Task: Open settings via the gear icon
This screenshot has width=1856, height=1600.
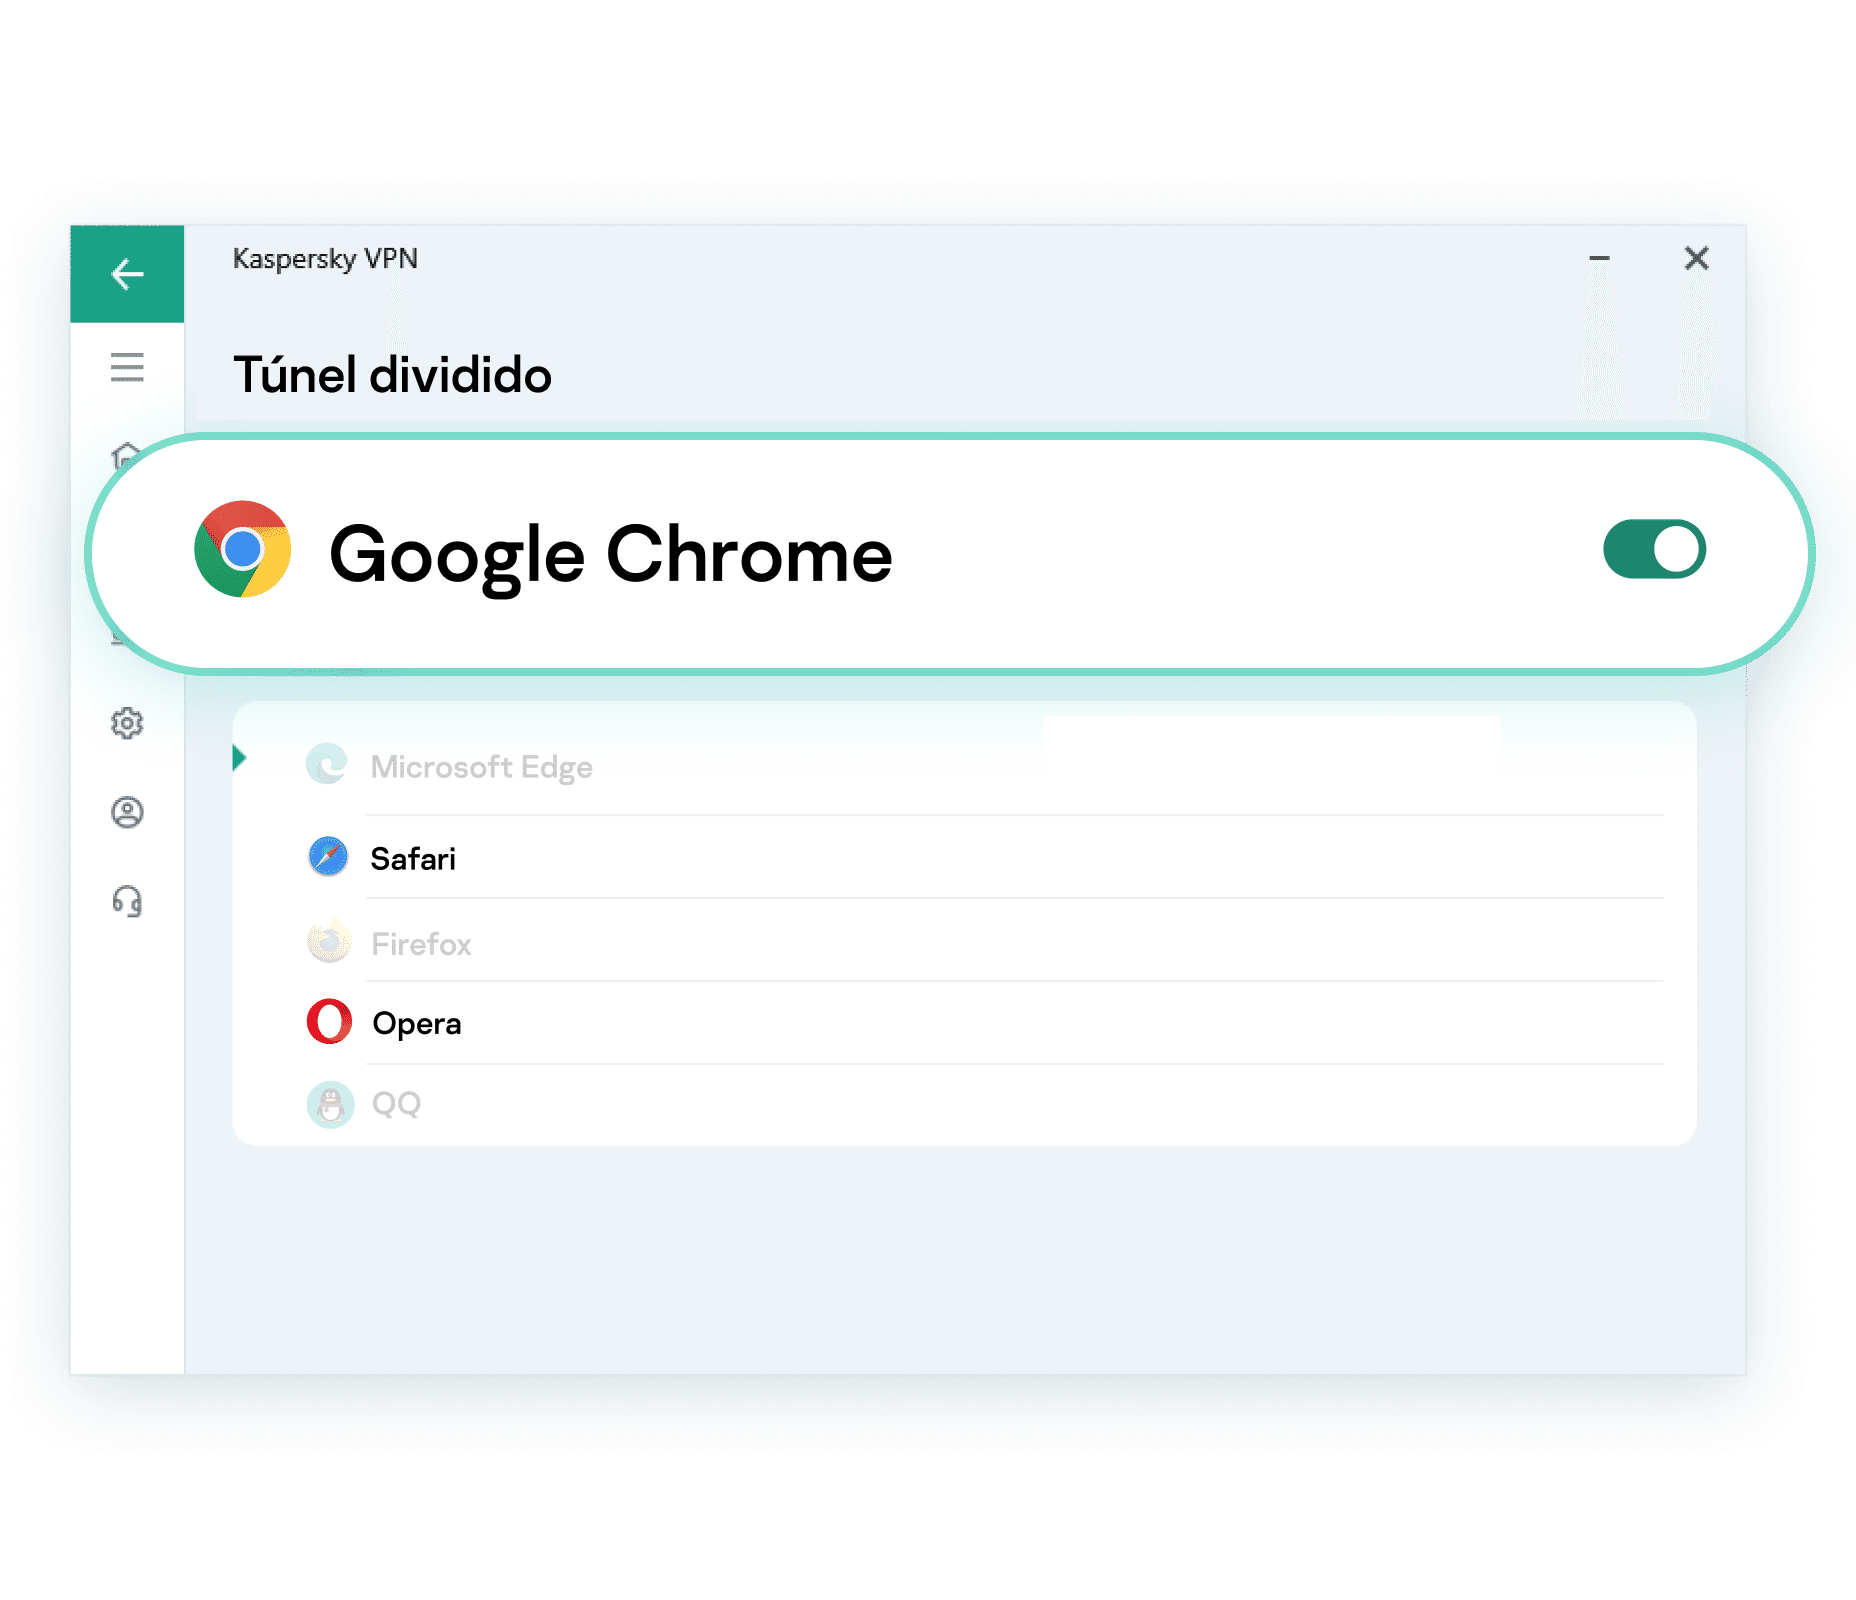Action: 127,723
